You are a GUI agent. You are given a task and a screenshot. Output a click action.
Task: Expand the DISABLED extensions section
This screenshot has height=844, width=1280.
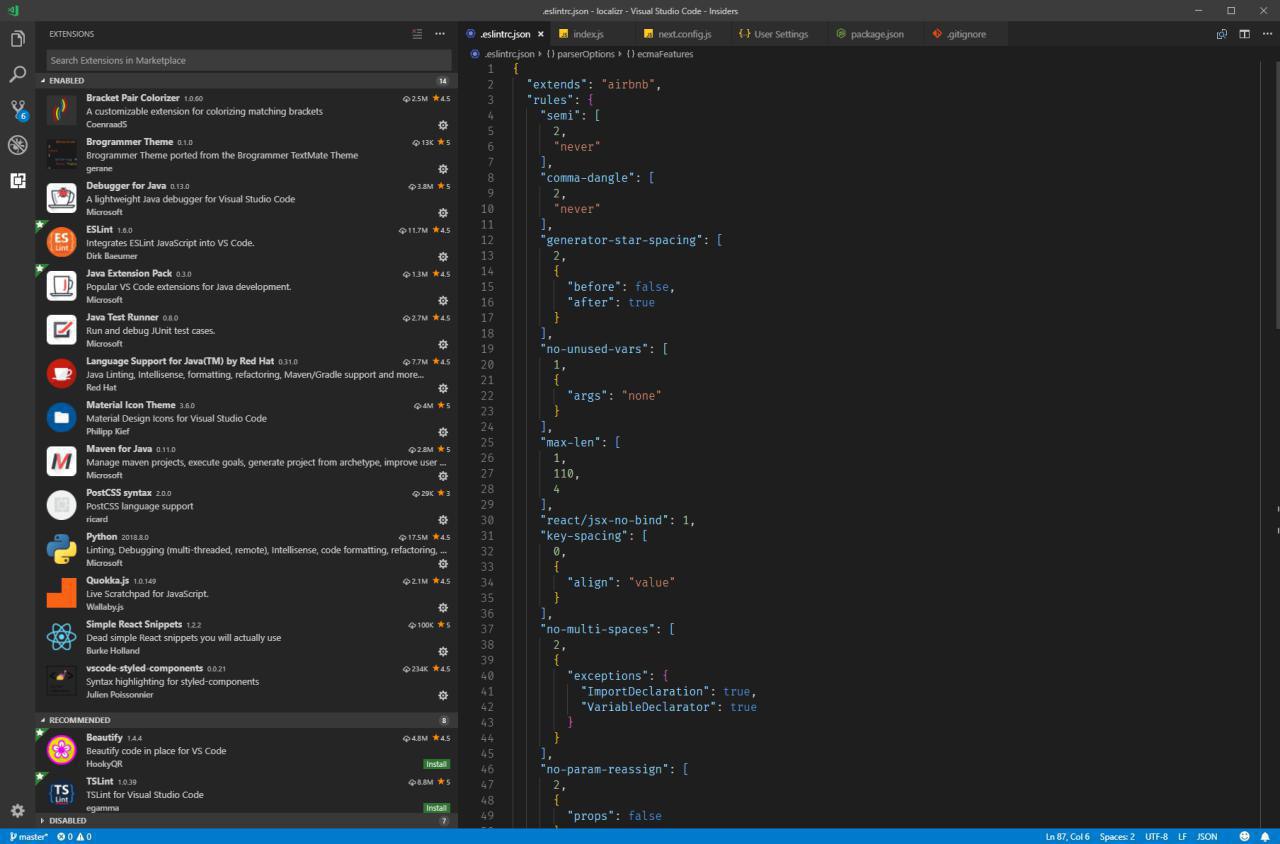point(246,820)
